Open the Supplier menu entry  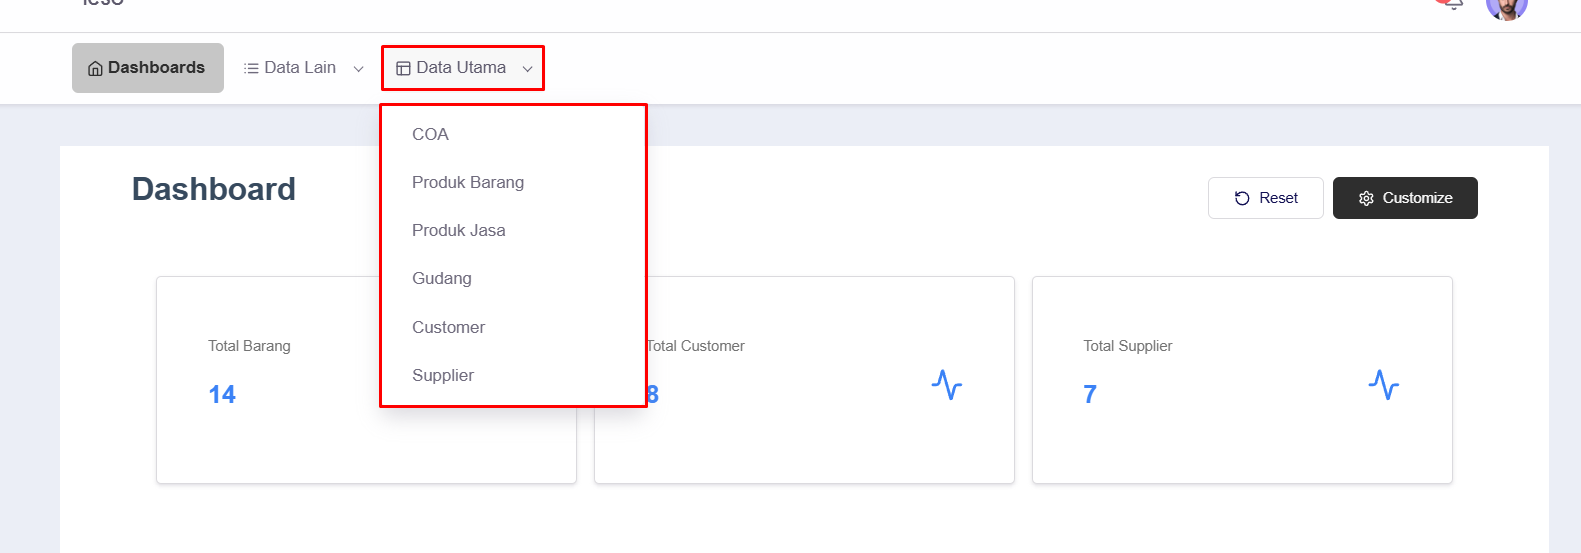(x=442, y=375)
